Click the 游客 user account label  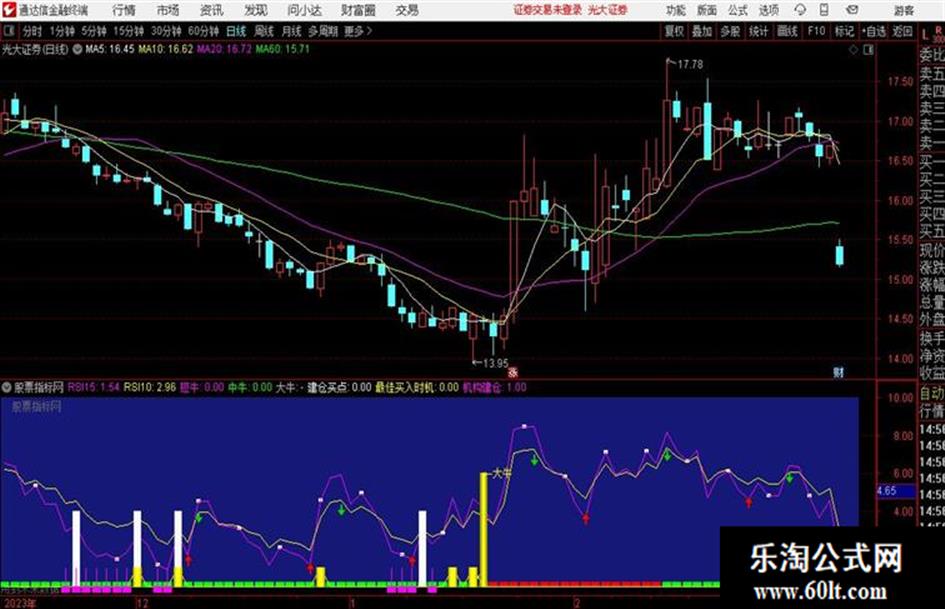click(903, 10)
